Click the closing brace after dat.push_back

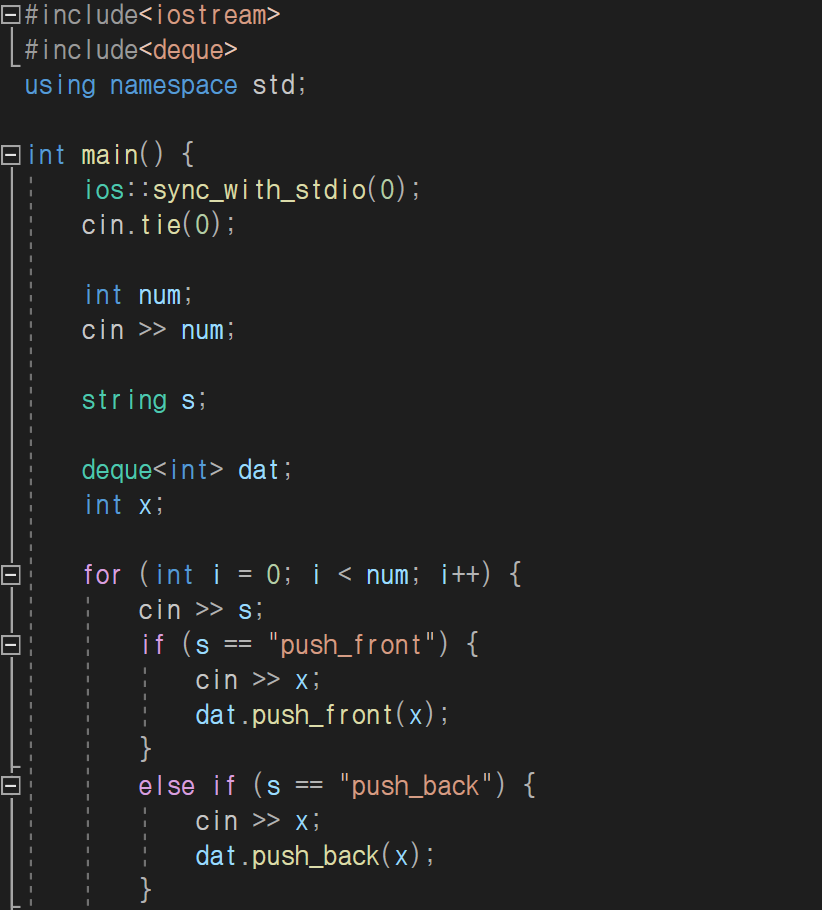point(146,890)
